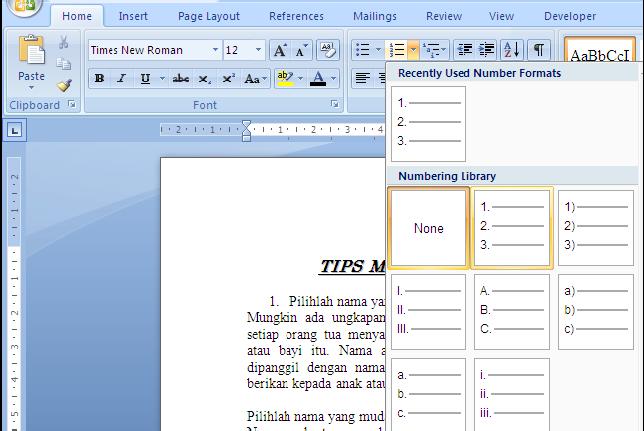Open the underline style dropdown arrow
The width and height of the screenshot is (644, 431).
click(x=162, y=78)
